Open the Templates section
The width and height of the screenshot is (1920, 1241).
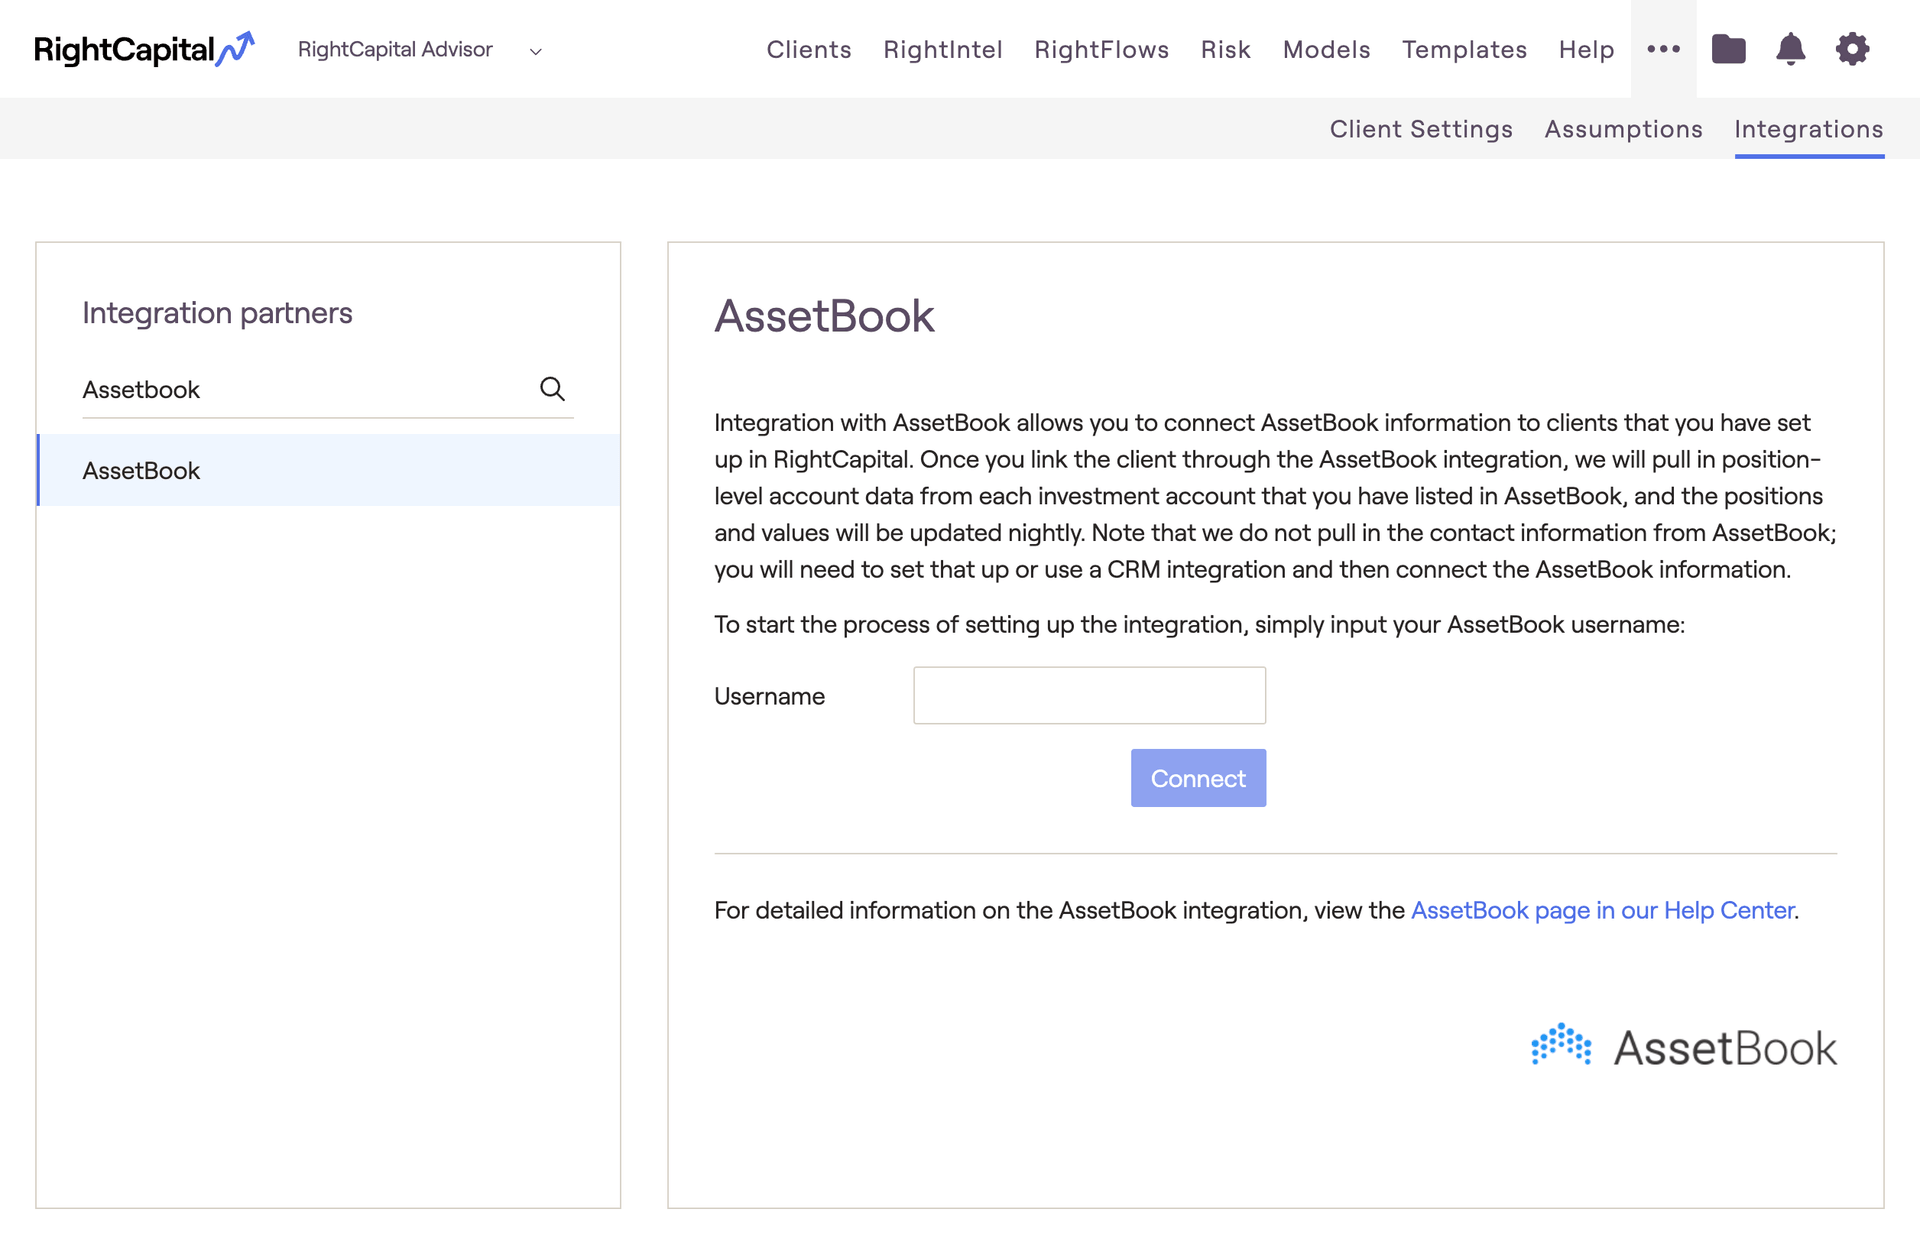[1464, 50]
